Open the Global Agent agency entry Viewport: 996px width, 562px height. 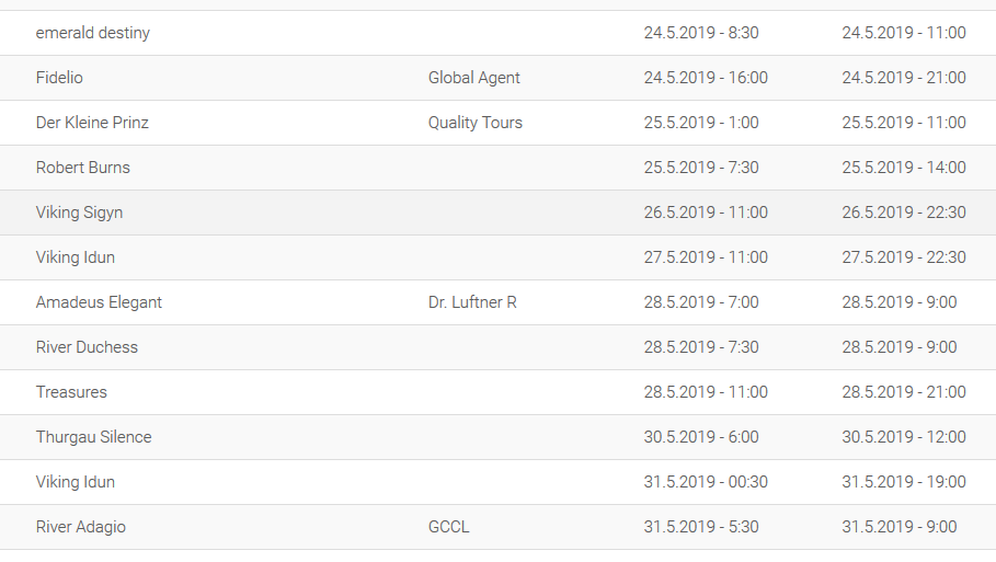coord(474,77)
